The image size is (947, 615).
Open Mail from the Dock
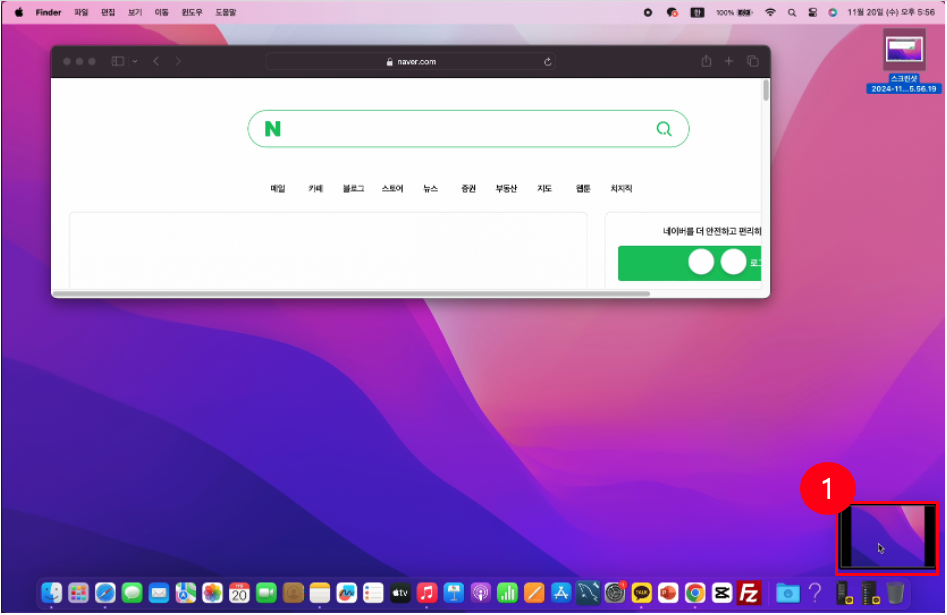tap(159, 593)
